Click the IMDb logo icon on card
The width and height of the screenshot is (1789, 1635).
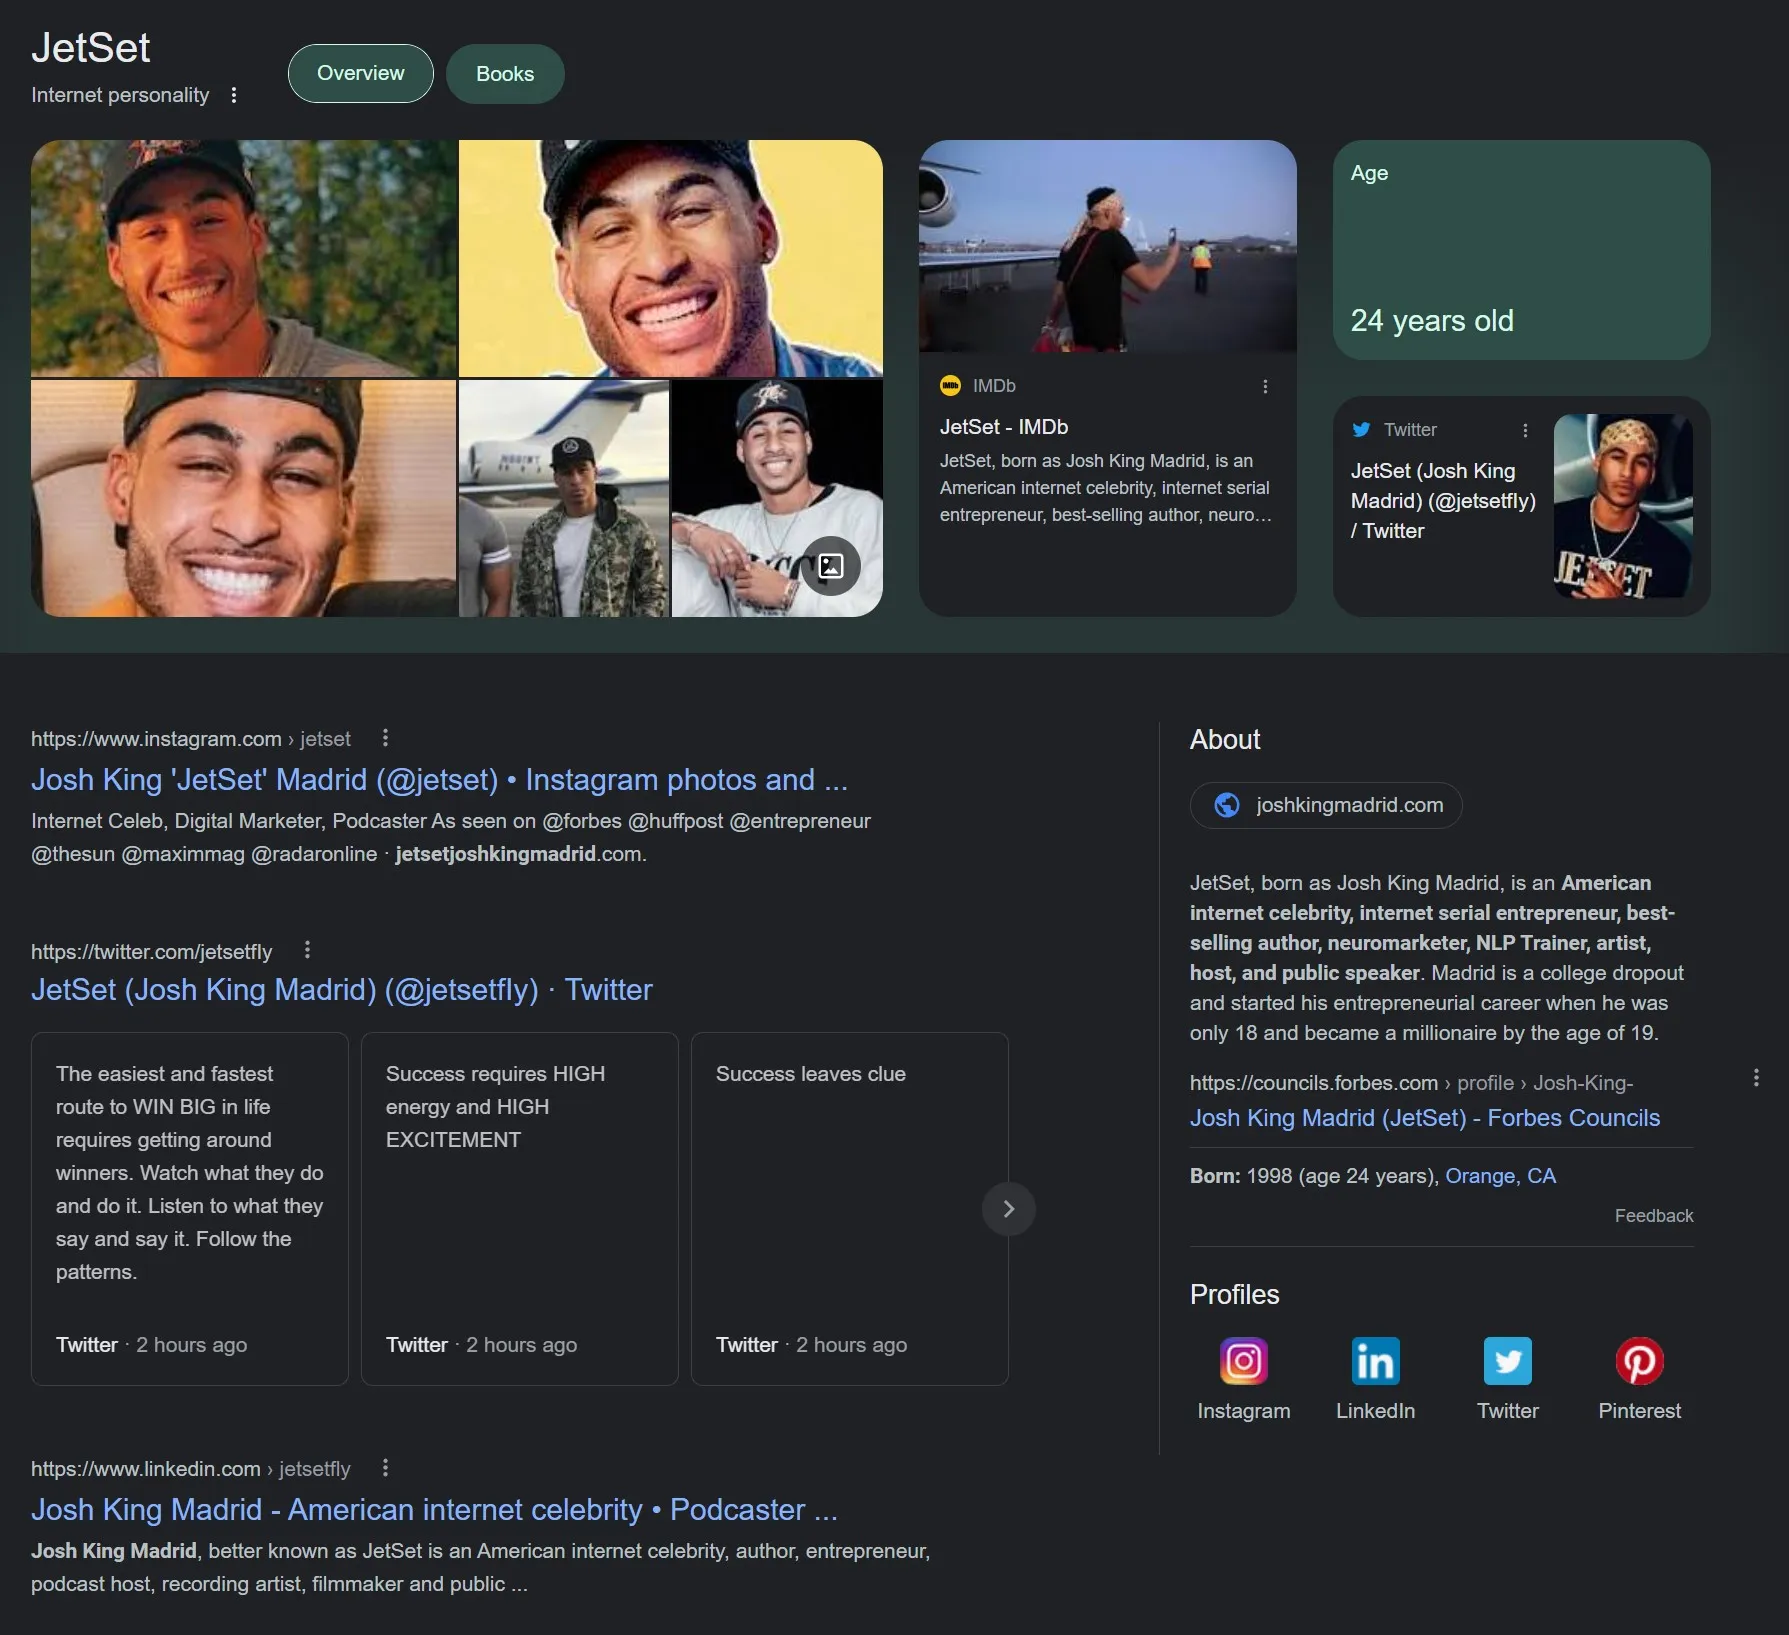[x=950, y=386]
